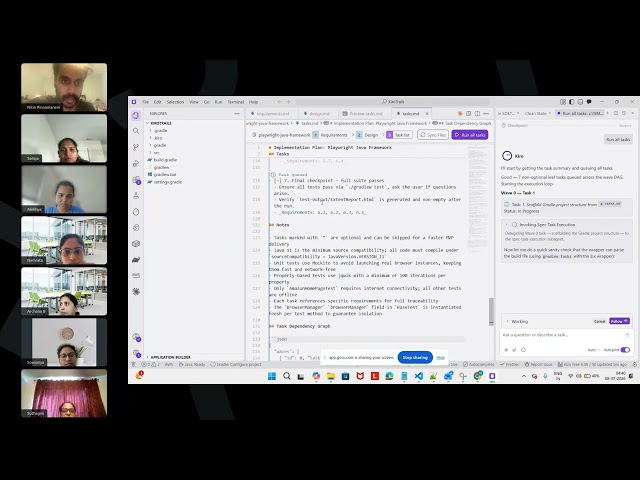The image size is (640, 480).
Task: Click the editor vertical scrollbar thumb
Action: pos(491,311)
